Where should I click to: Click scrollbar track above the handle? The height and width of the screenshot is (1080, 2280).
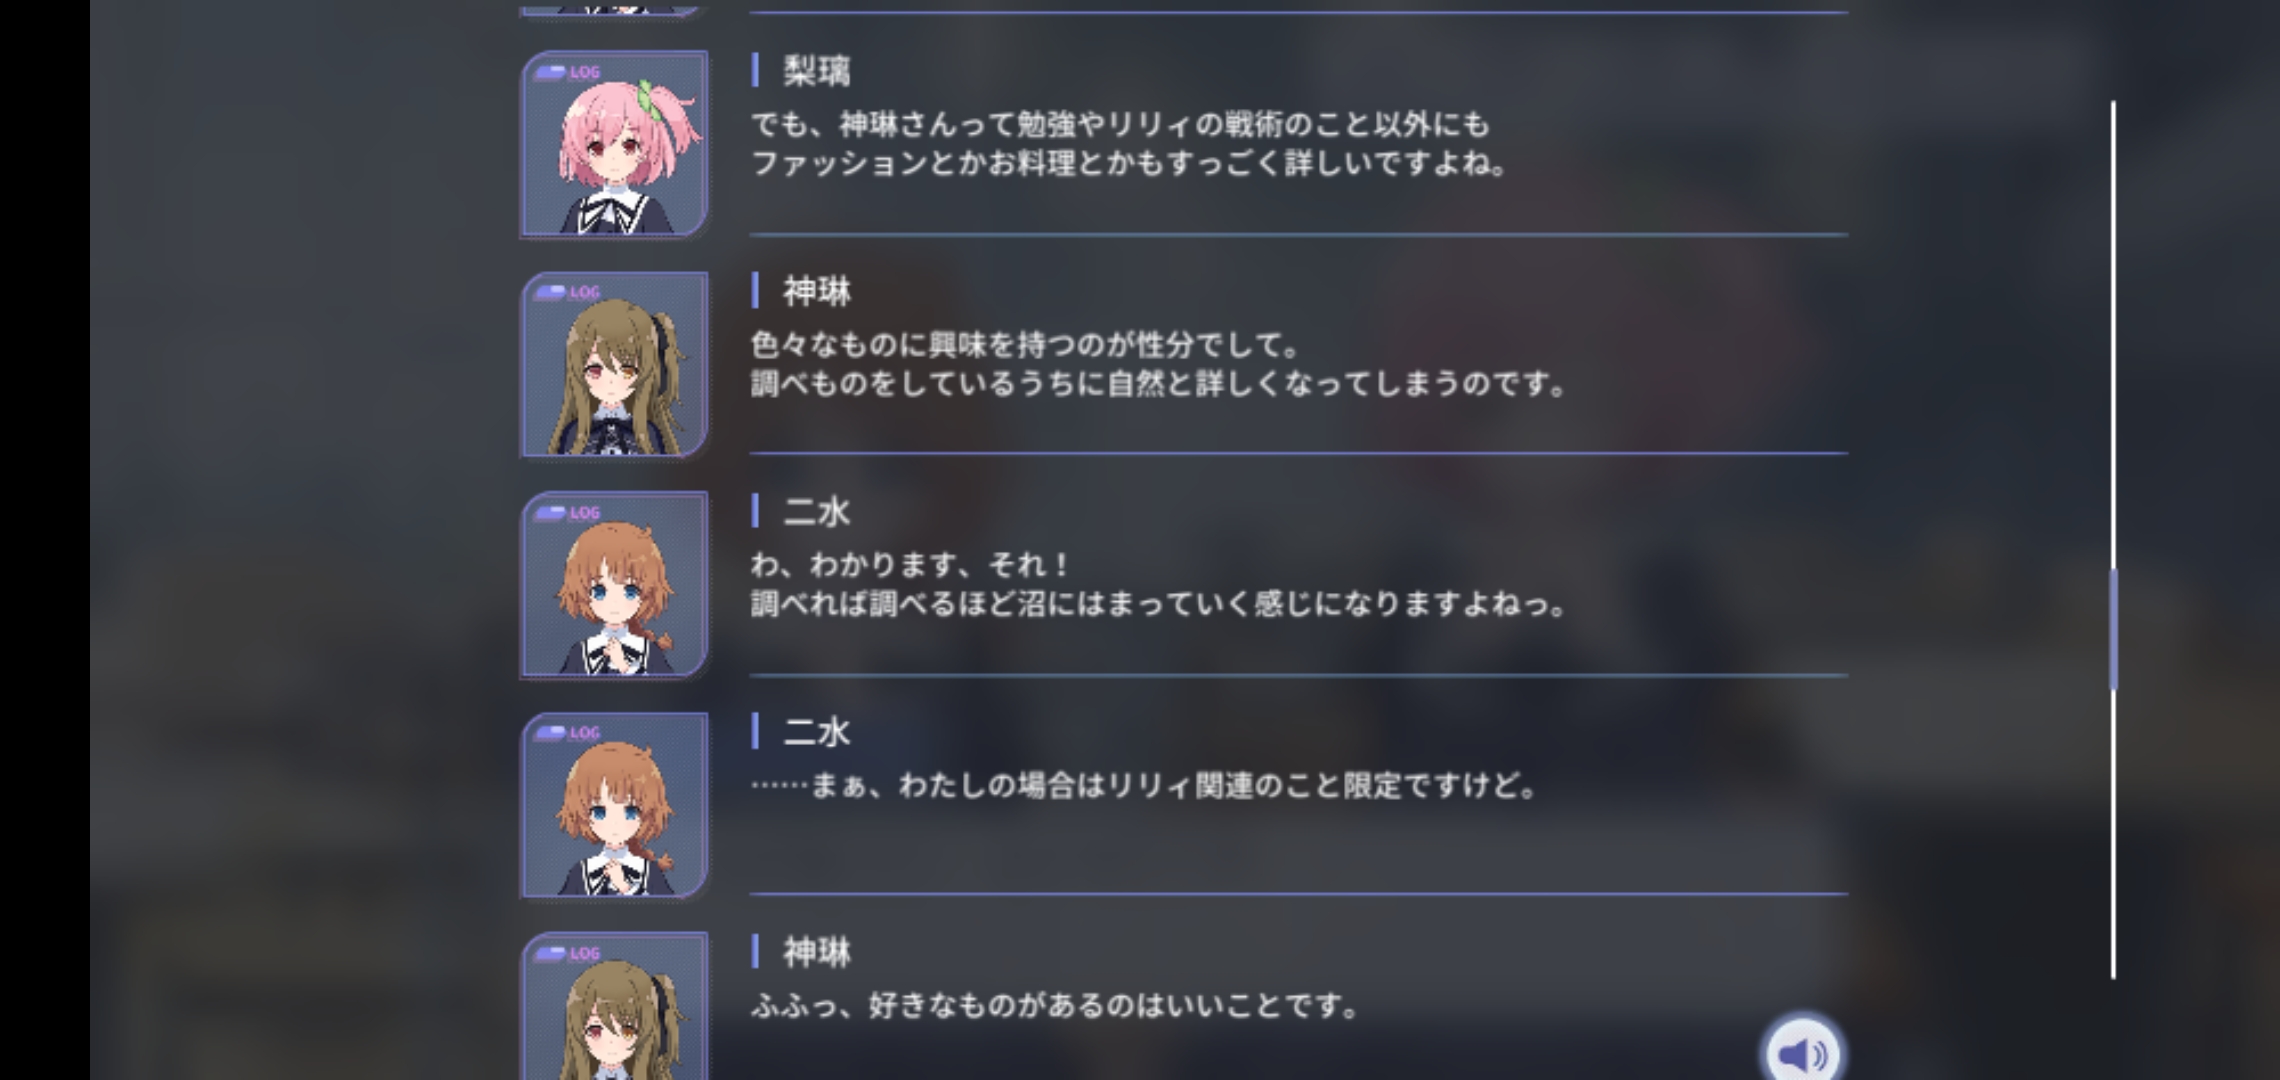2113,334
